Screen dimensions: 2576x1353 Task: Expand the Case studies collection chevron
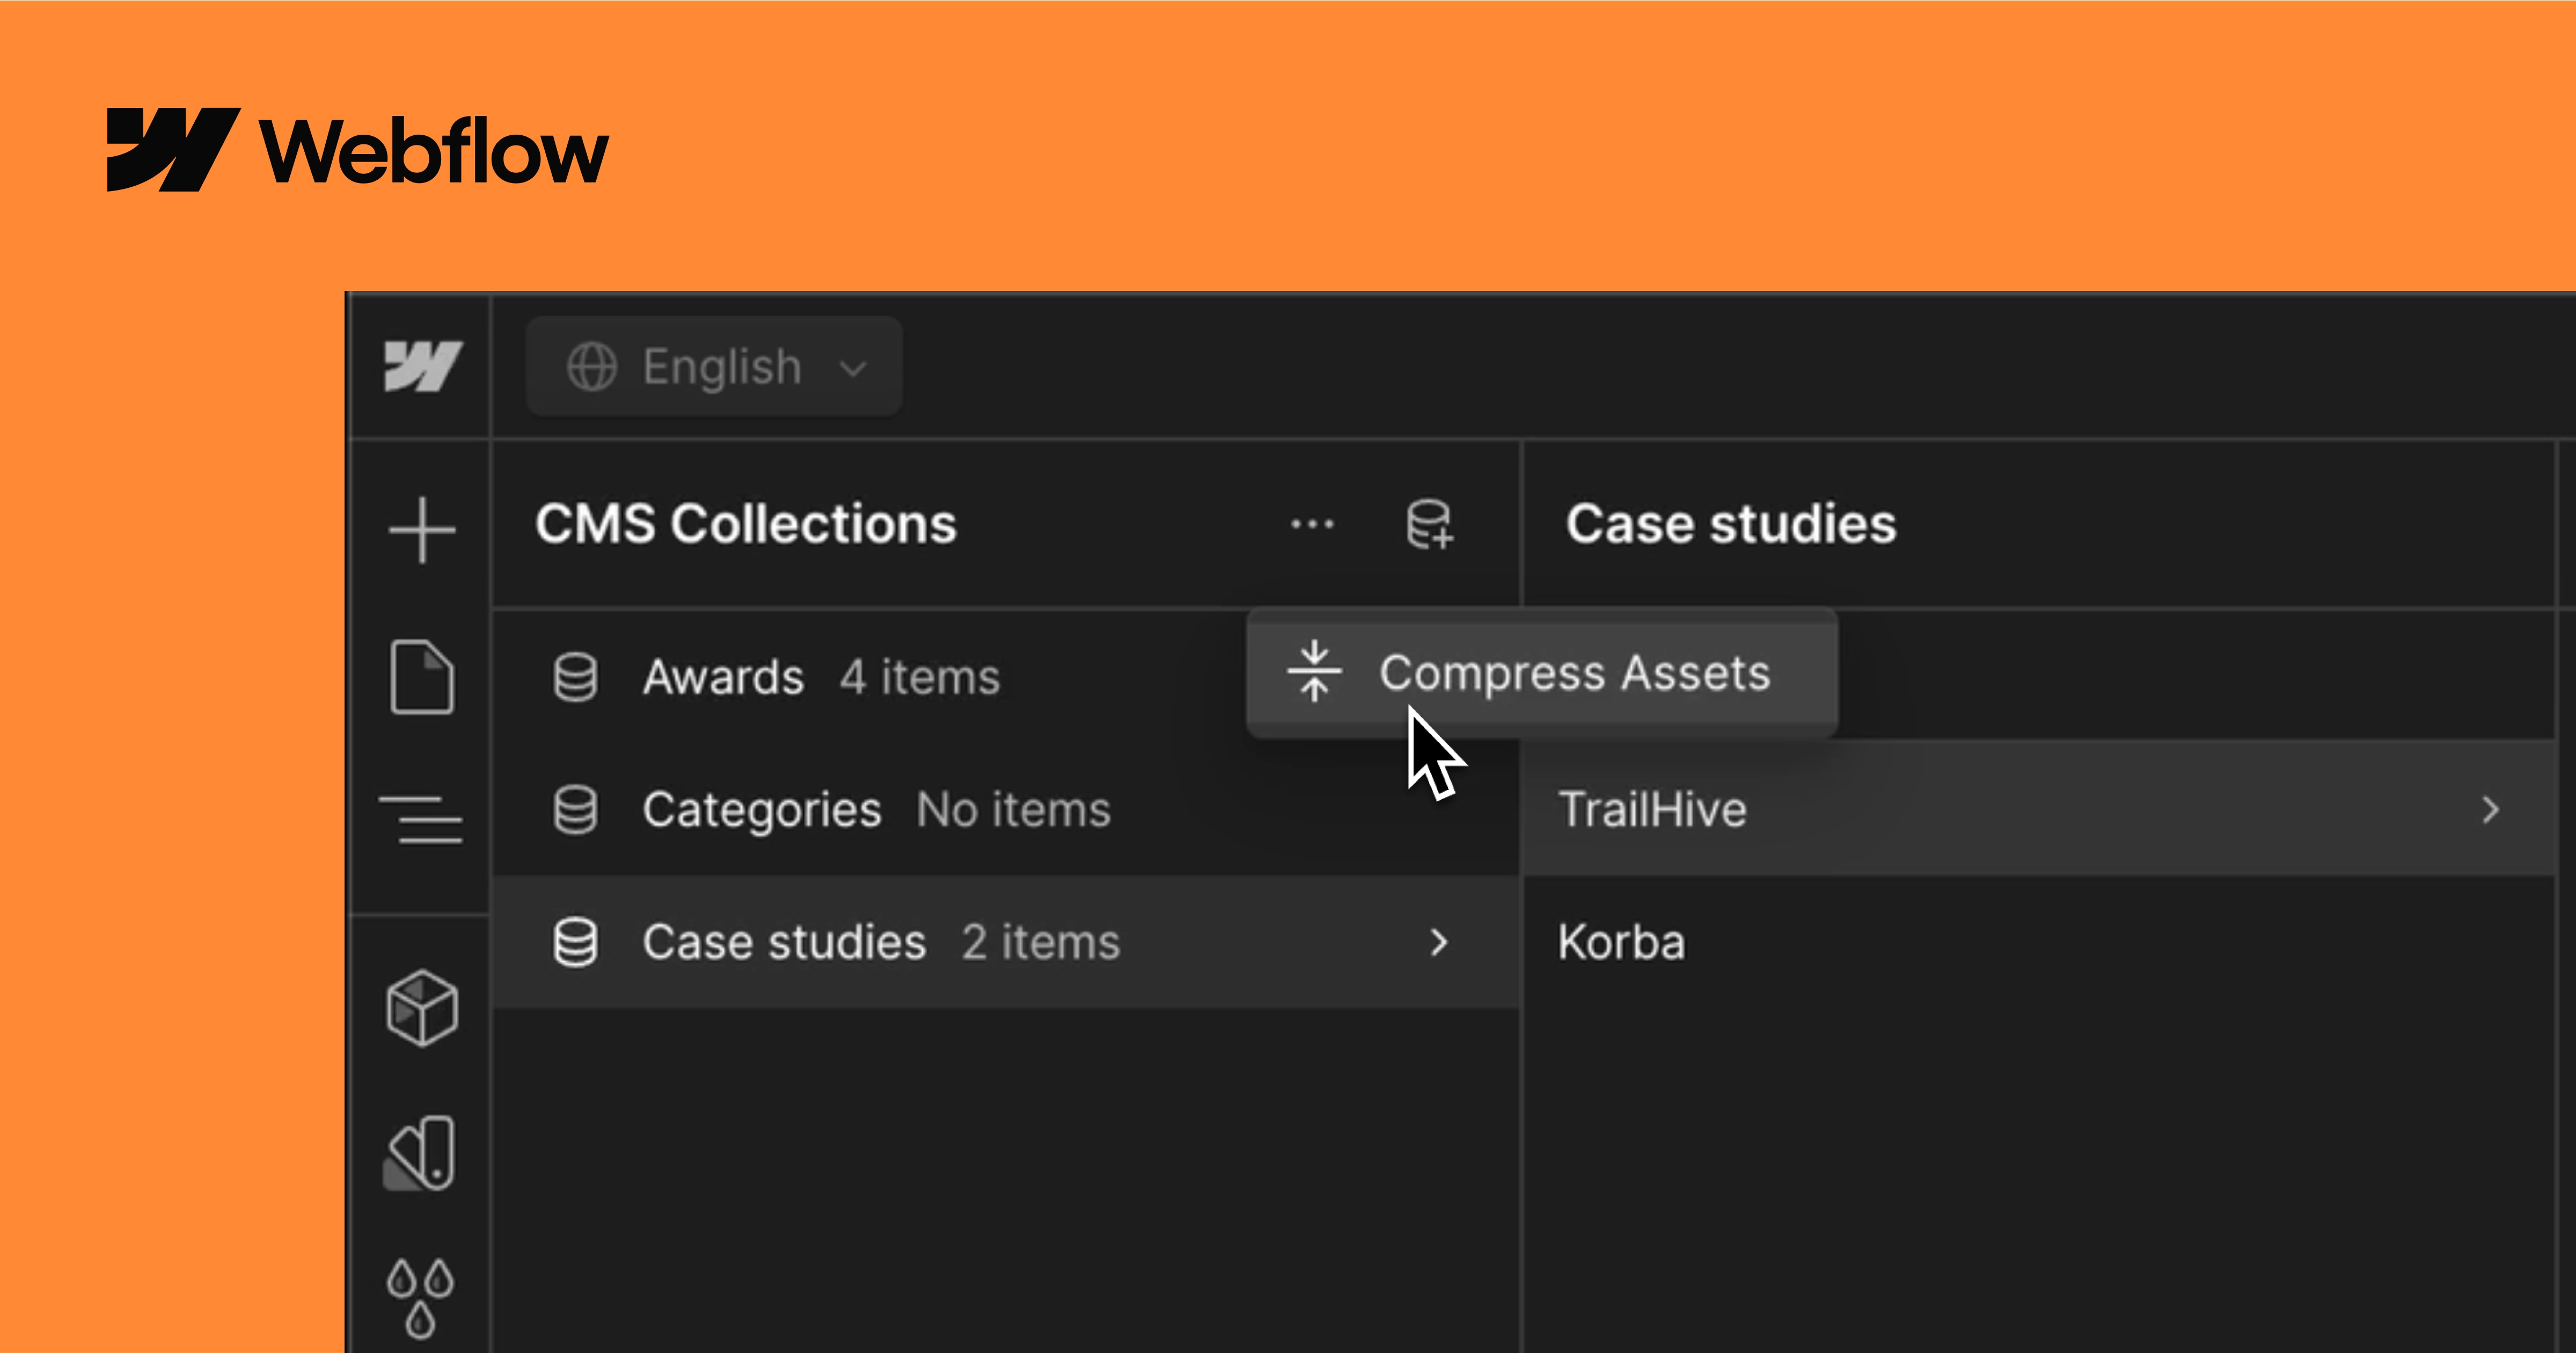tap(1439, 942)
